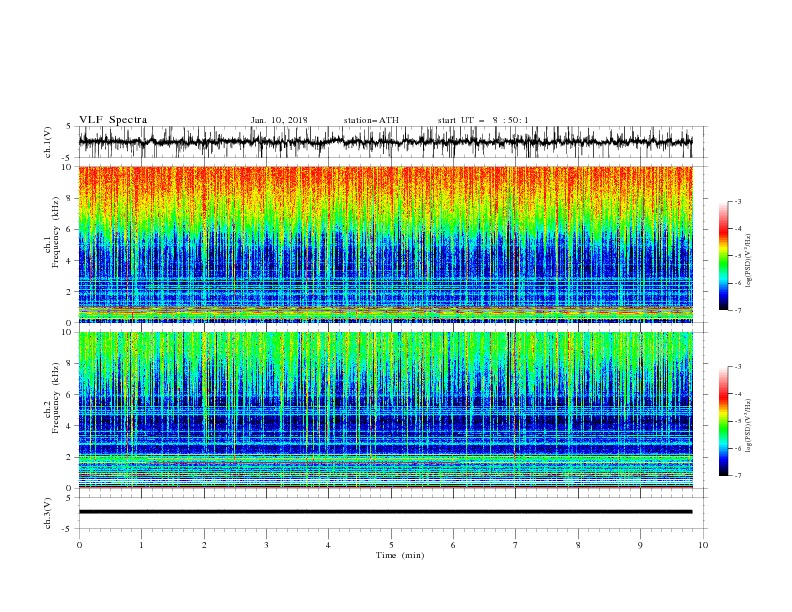Click the 'VLF Spectra' title text
792x612 pixels.
tap(113, 120)
